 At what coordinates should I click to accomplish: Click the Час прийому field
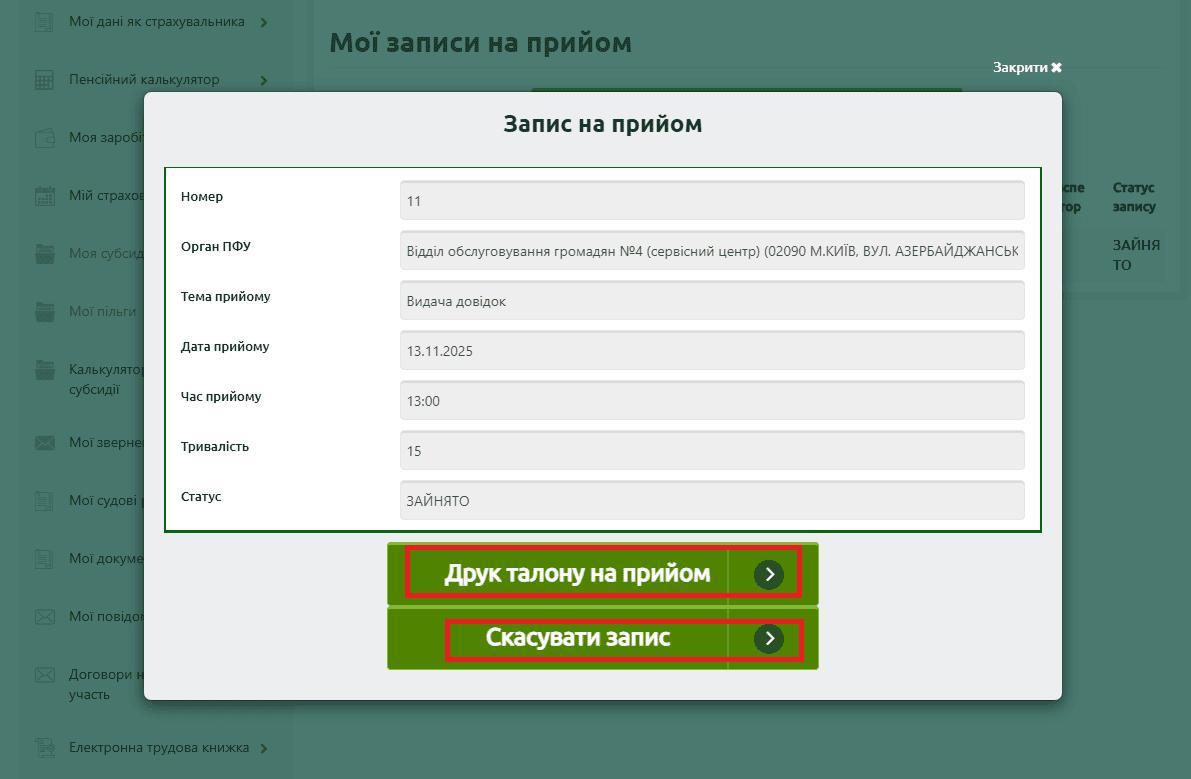click(711, 401)
